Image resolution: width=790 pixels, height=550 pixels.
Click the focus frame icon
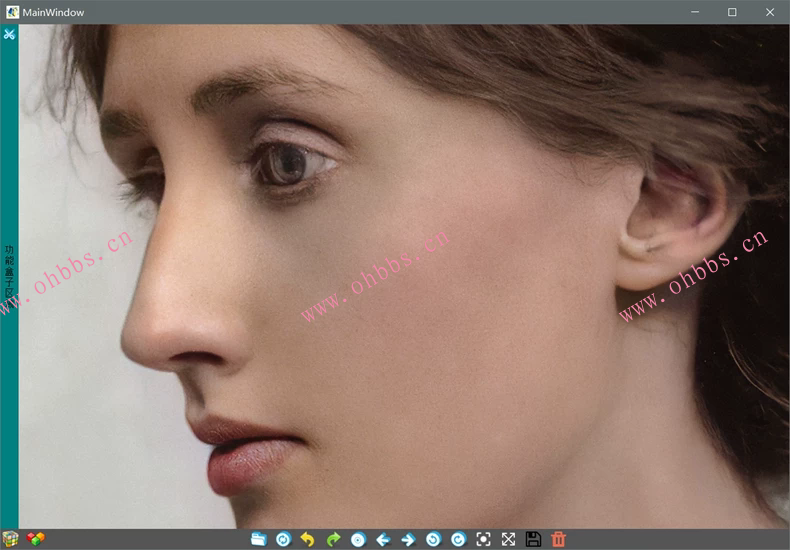pos(483,539)
